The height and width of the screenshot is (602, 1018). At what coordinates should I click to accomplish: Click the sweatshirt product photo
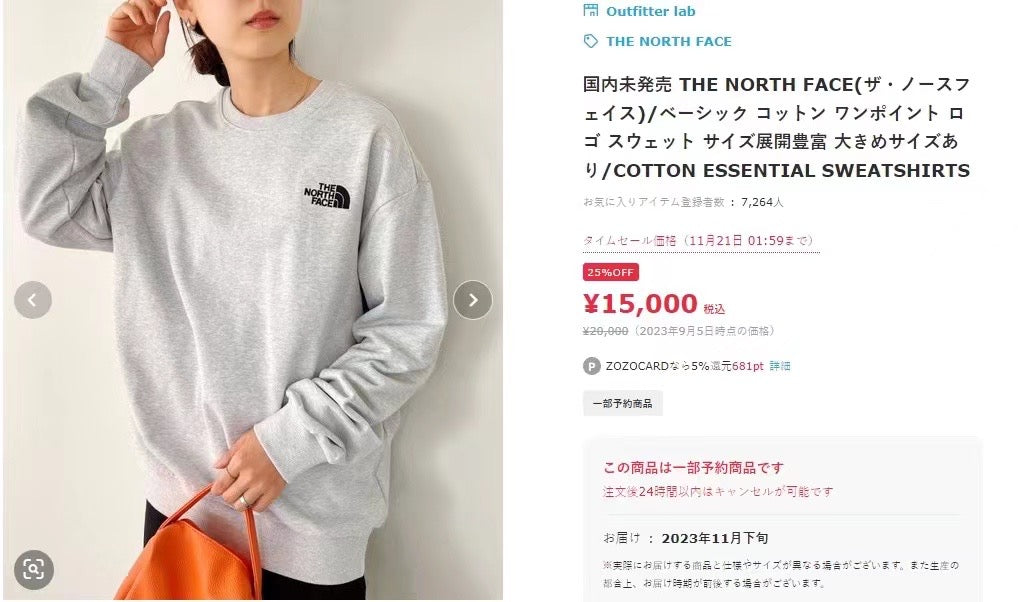tap(253, 299)
